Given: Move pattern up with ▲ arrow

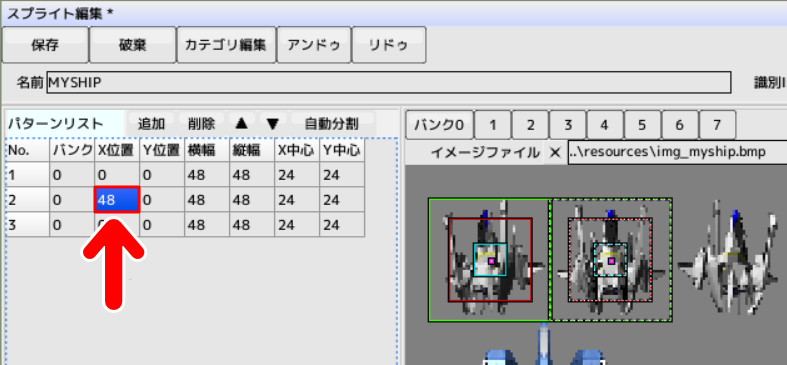Looking at the screenshot, I should coord(241,123).
